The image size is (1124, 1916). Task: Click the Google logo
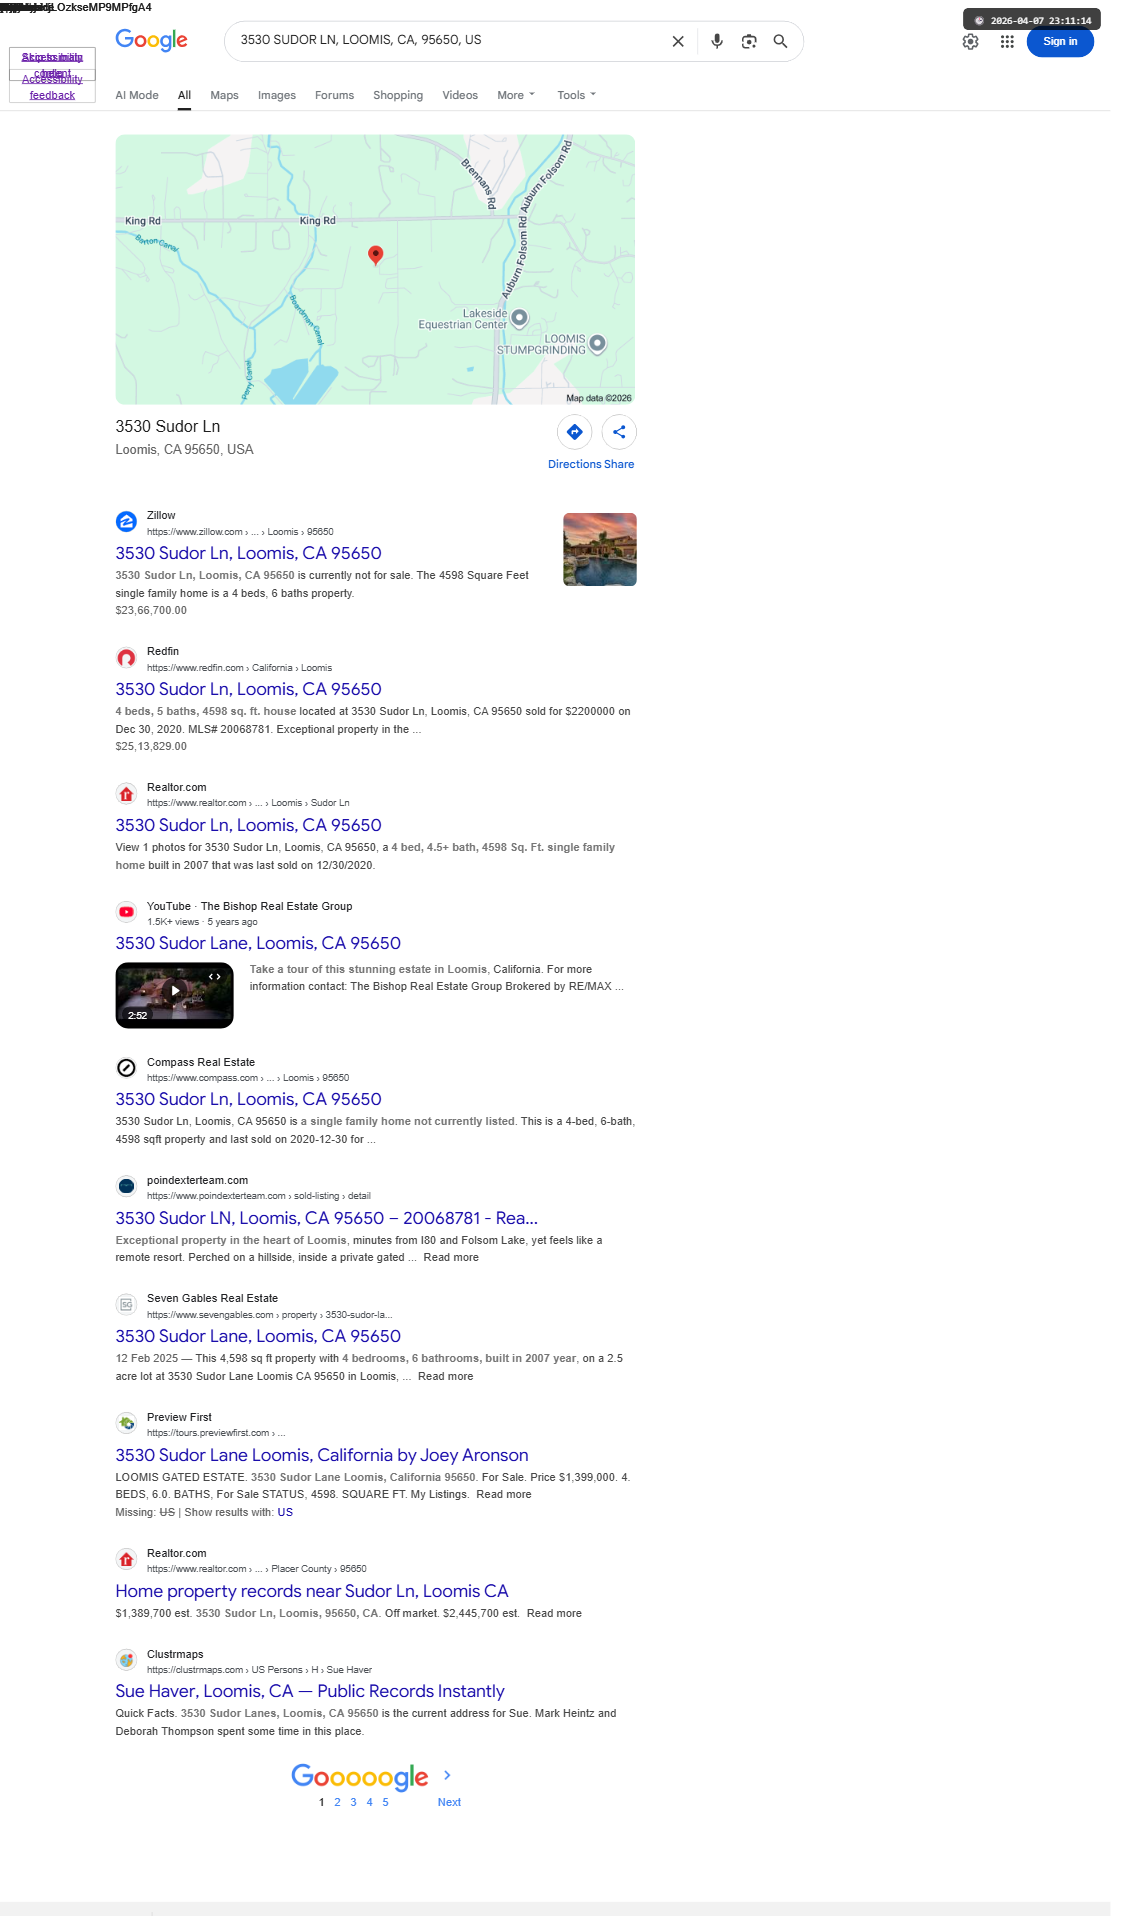click(151, 40)
